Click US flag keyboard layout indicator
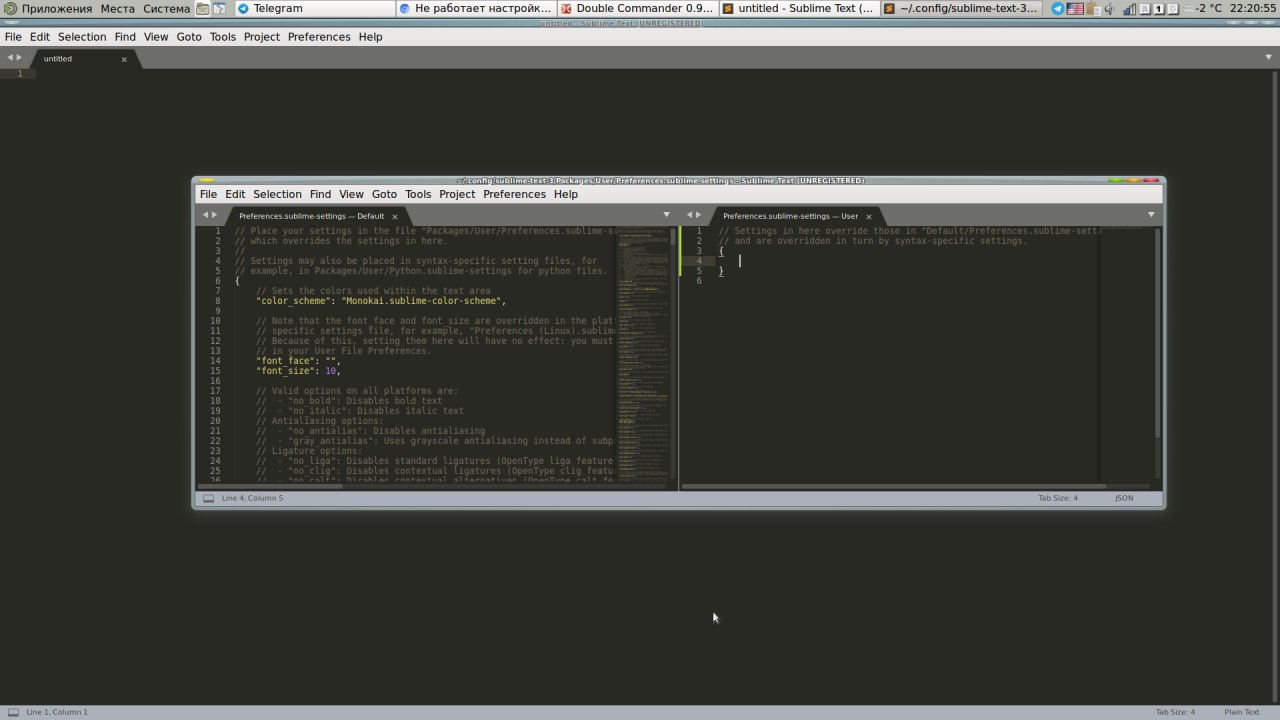The width and height of the screenshot is (1280, 720). (1075, 8)
